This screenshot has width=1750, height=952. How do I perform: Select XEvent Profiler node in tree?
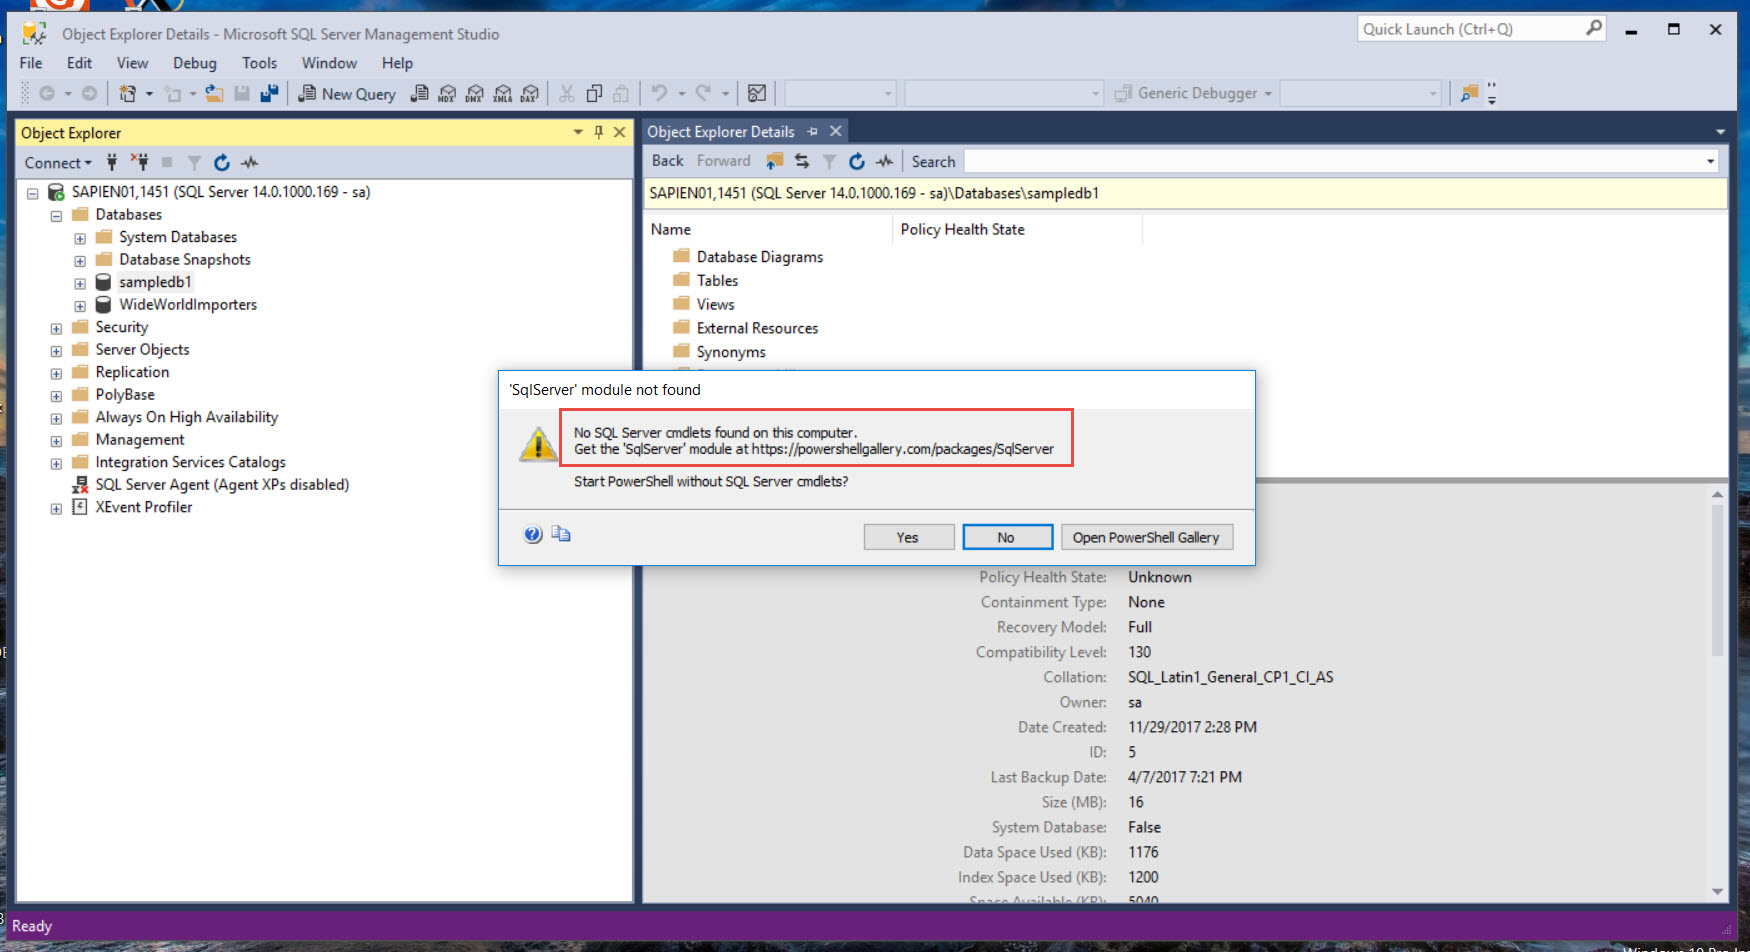(x=144, y=507)
